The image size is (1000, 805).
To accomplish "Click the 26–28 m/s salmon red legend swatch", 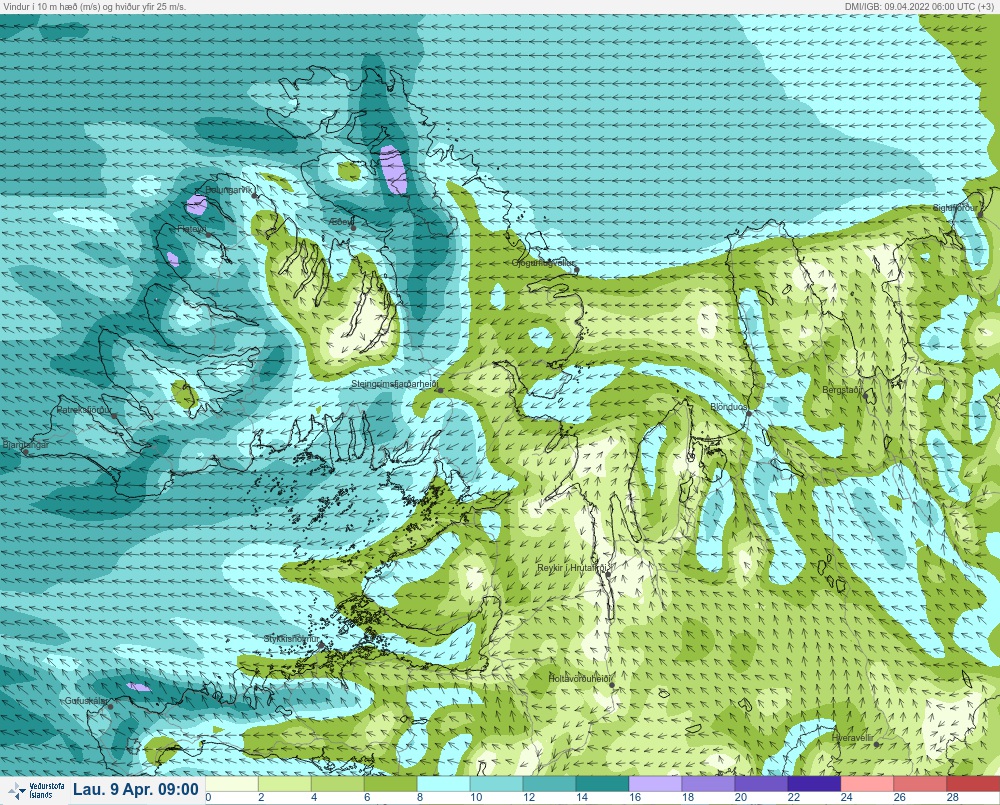I will [920, 783].
